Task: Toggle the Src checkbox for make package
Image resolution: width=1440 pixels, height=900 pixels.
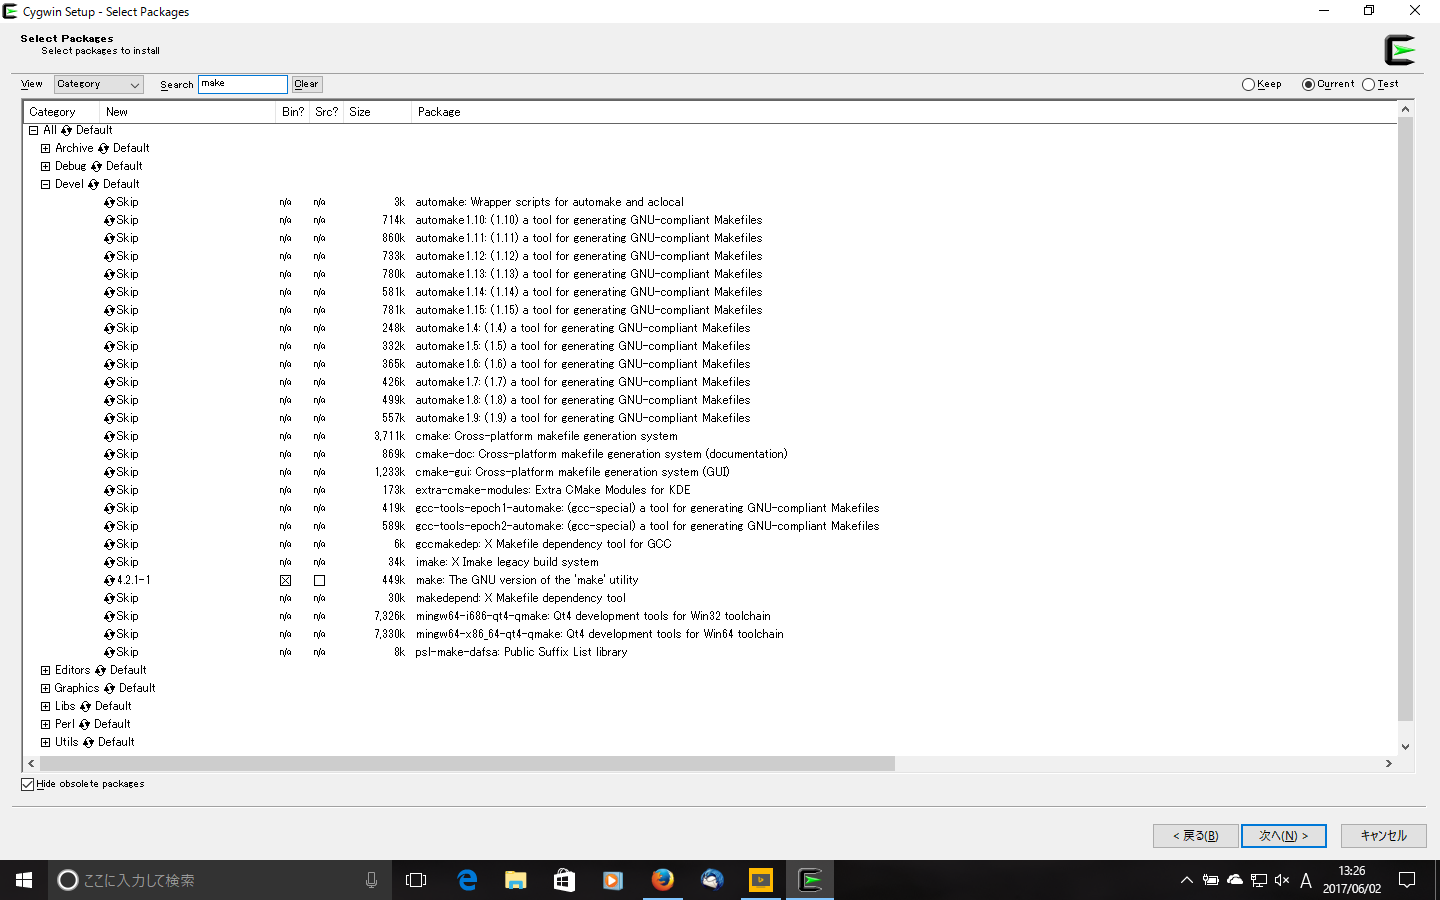Action: (x=320, y=580)
